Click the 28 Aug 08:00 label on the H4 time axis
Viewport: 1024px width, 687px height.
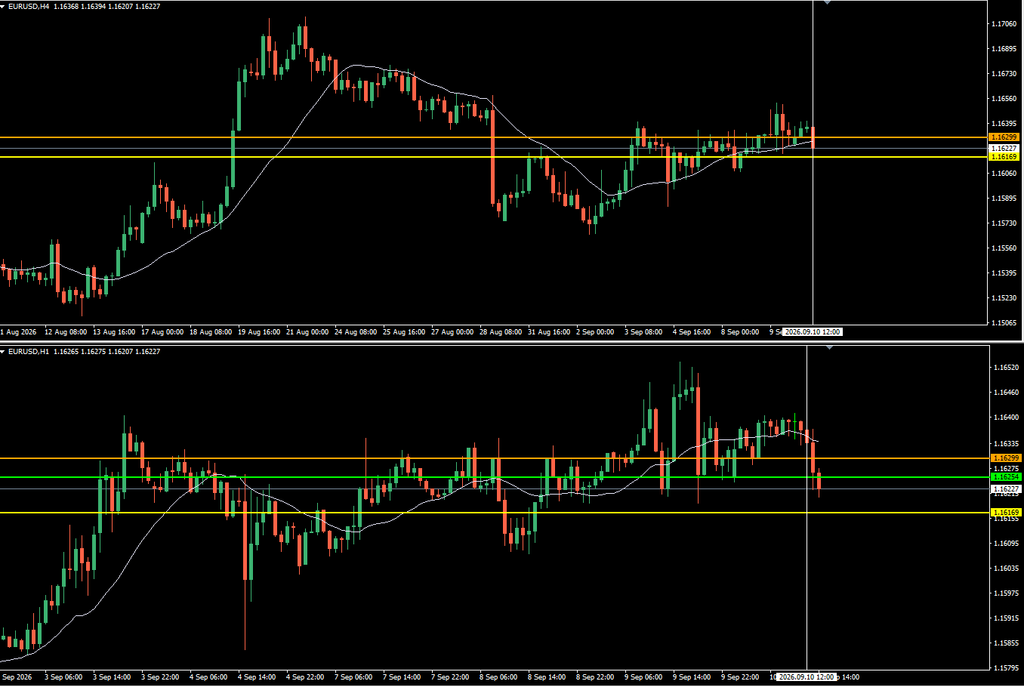click(x=501, y=332)
